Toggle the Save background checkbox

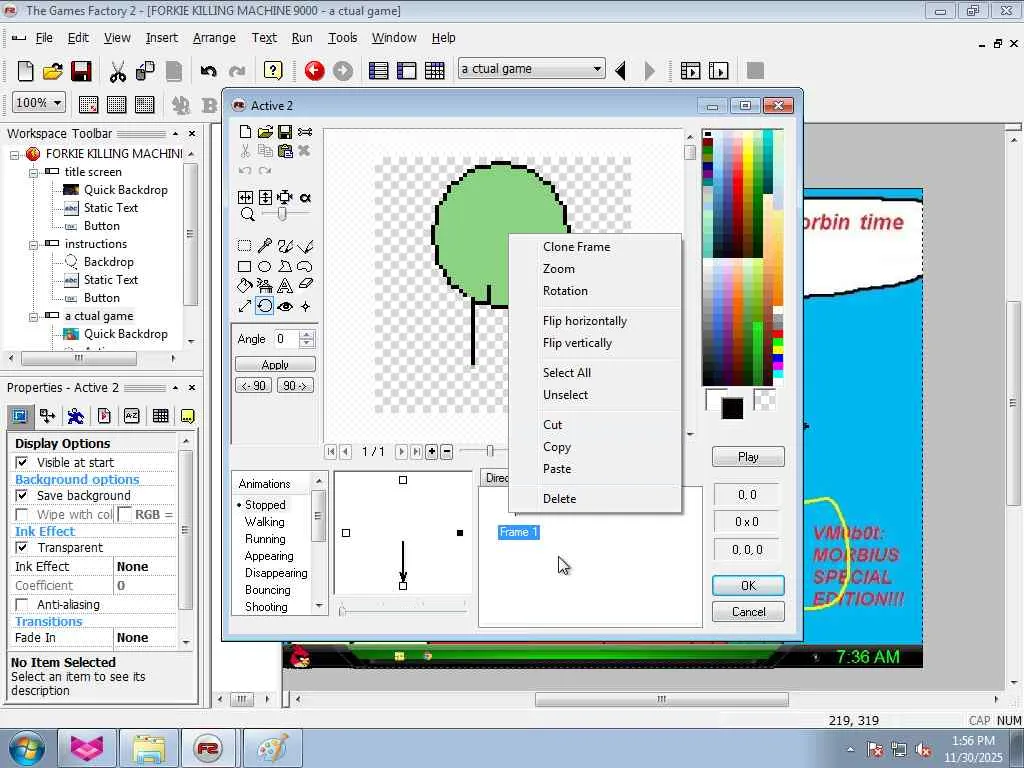[22, 496]
